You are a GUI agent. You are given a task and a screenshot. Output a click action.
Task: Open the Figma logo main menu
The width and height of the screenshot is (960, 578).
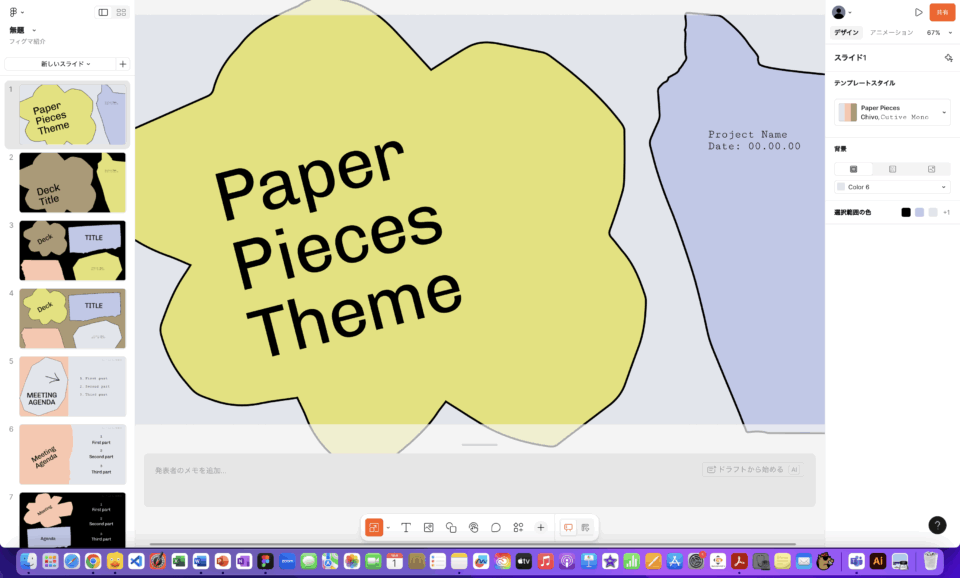tap(15, 12)
